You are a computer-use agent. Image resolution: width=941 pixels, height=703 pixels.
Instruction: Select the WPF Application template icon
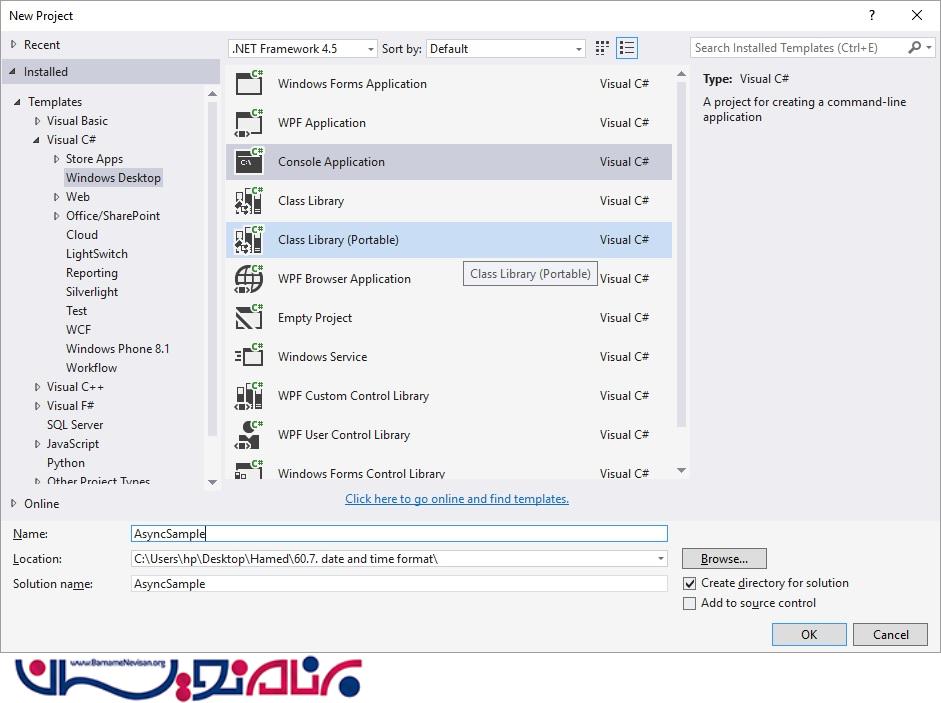pyautogui.click(x=248, y=122)
